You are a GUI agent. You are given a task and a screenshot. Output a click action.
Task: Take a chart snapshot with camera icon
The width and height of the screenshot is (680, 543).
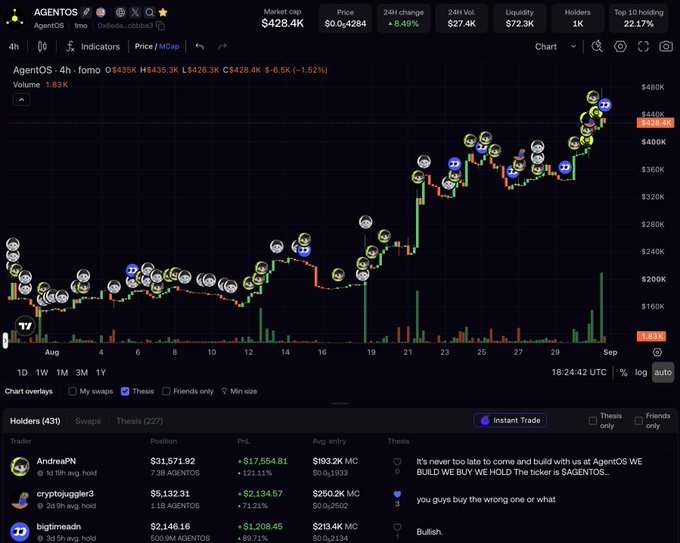click(x=666, y=46)
